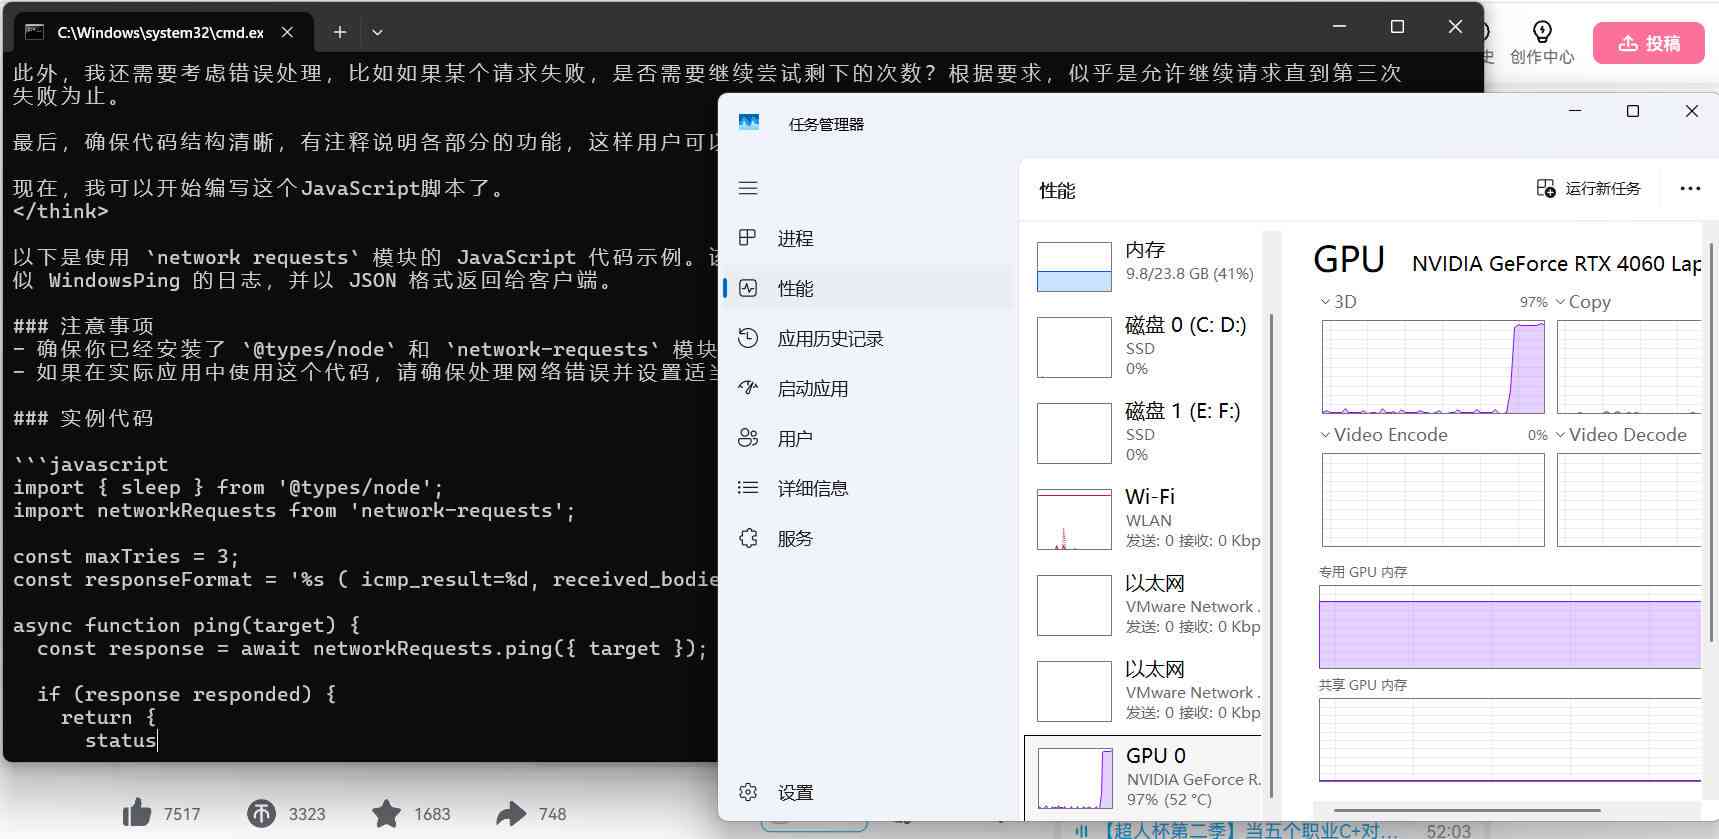This screenshot has height=839, width=1719.
Task: Click the coin donate icon
Action: pyautogui.click(x=261, y=813)
